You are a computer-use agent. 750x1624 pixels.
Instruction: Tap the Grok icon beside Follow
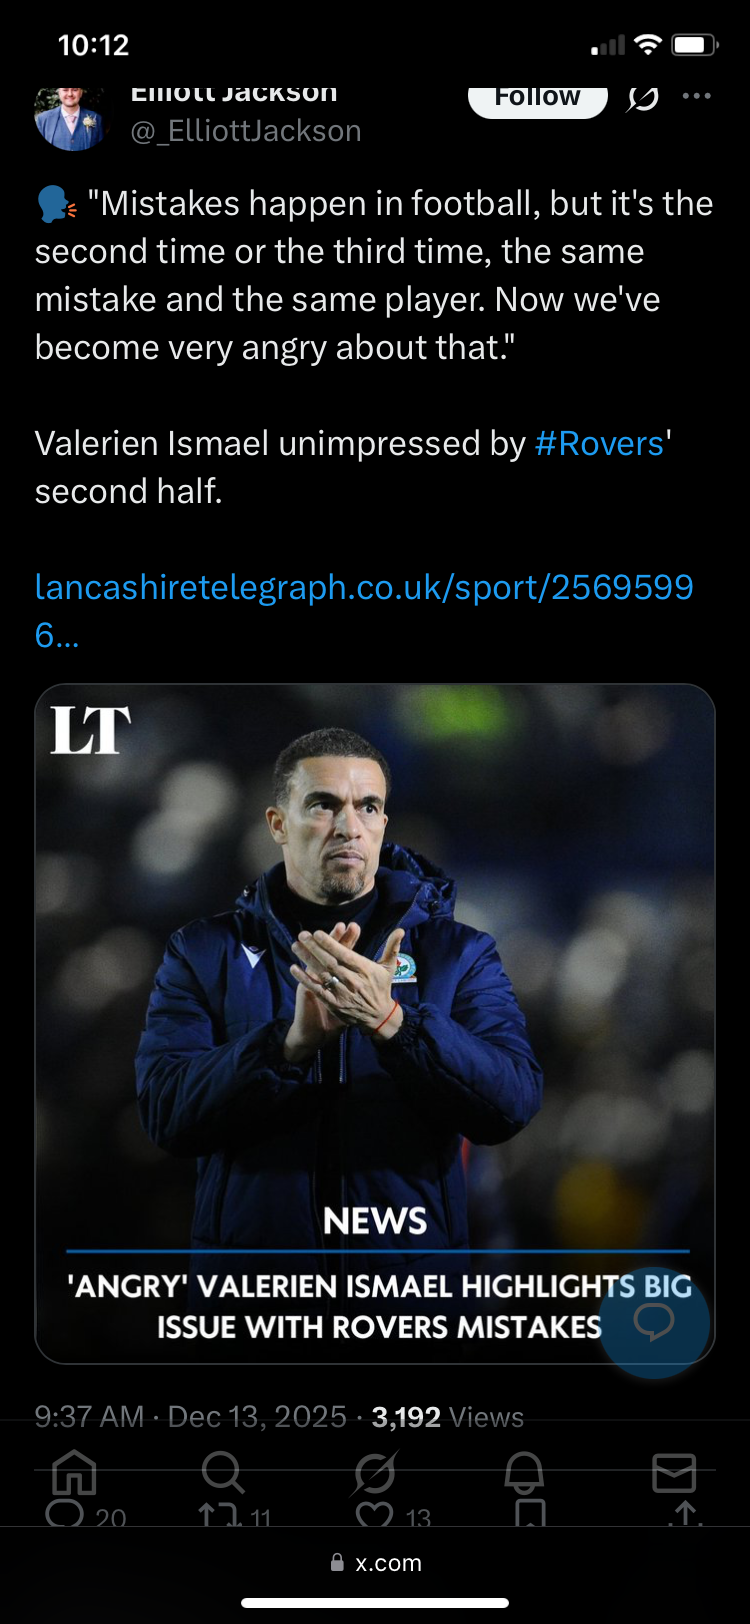click(x=643, y=98)
